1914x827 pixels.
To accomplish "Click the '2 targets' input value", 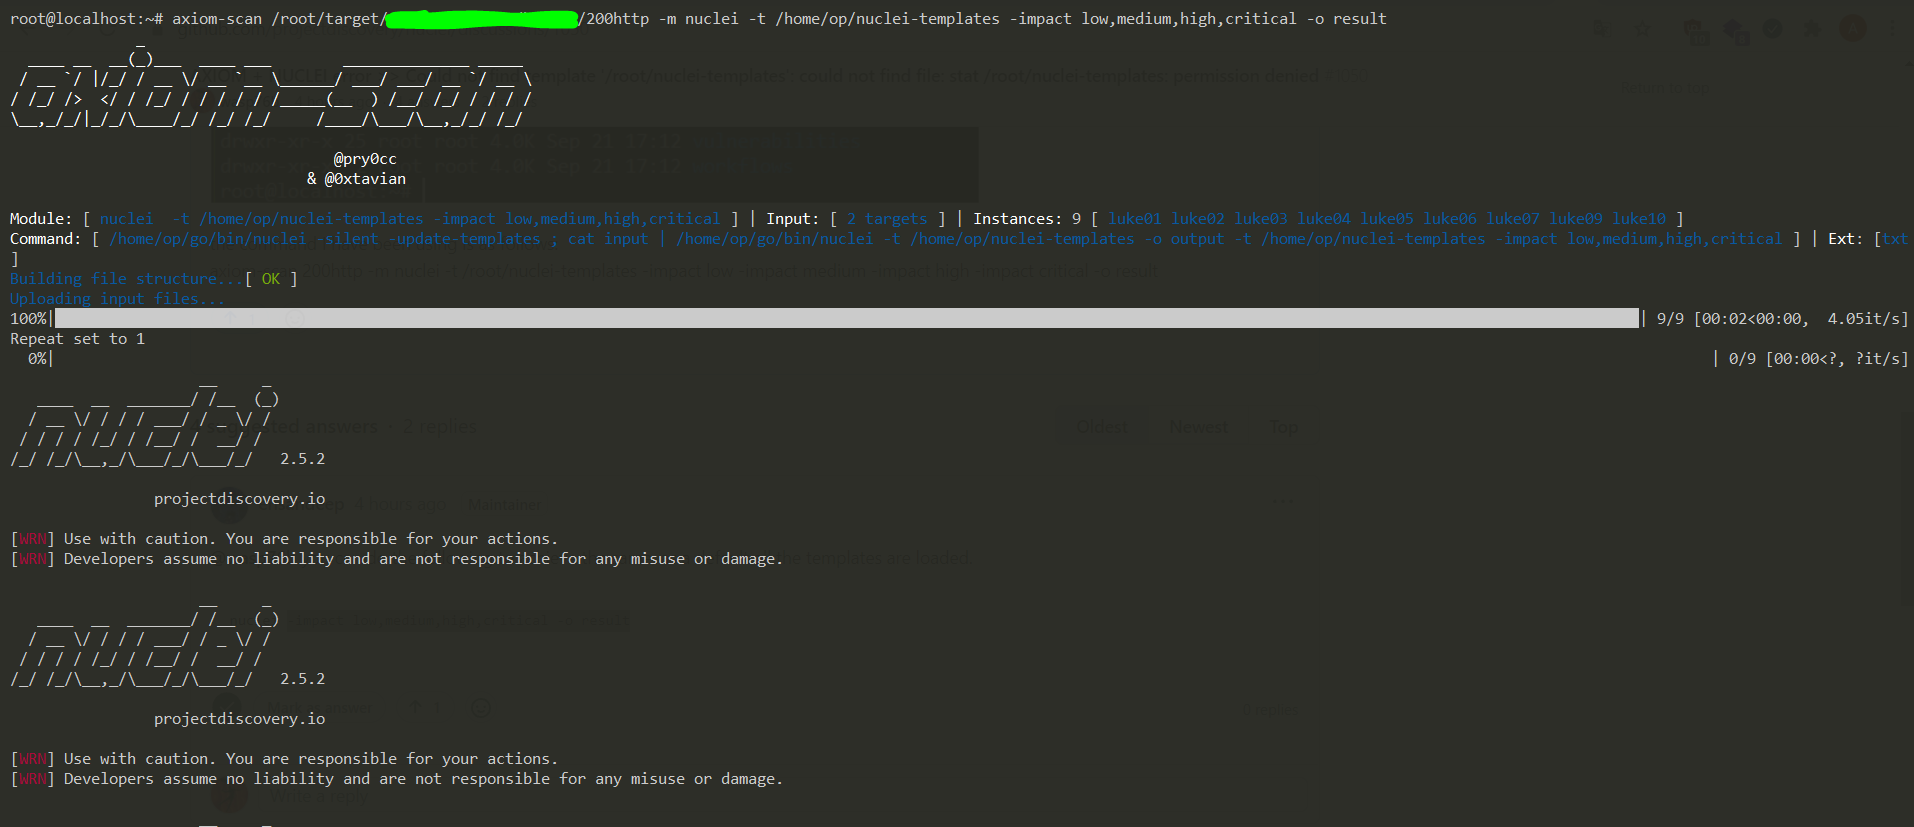I will 887,219.
